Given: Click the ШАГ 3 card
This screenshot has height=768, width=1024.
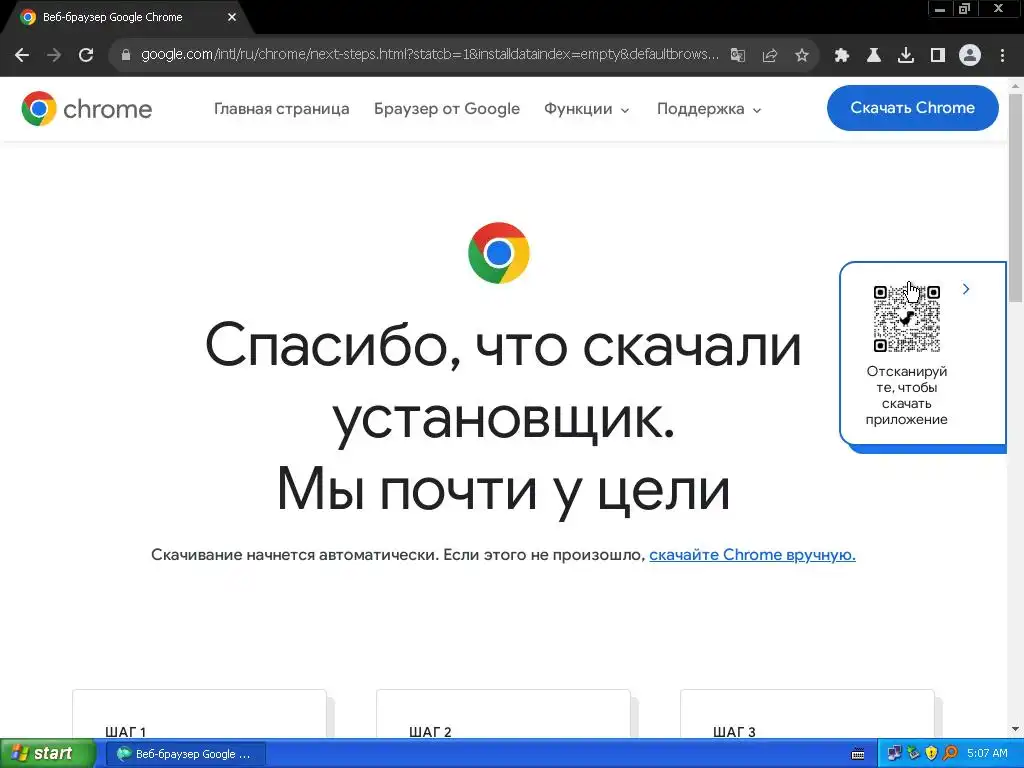Looking at the screenshot, I should 807,714.
